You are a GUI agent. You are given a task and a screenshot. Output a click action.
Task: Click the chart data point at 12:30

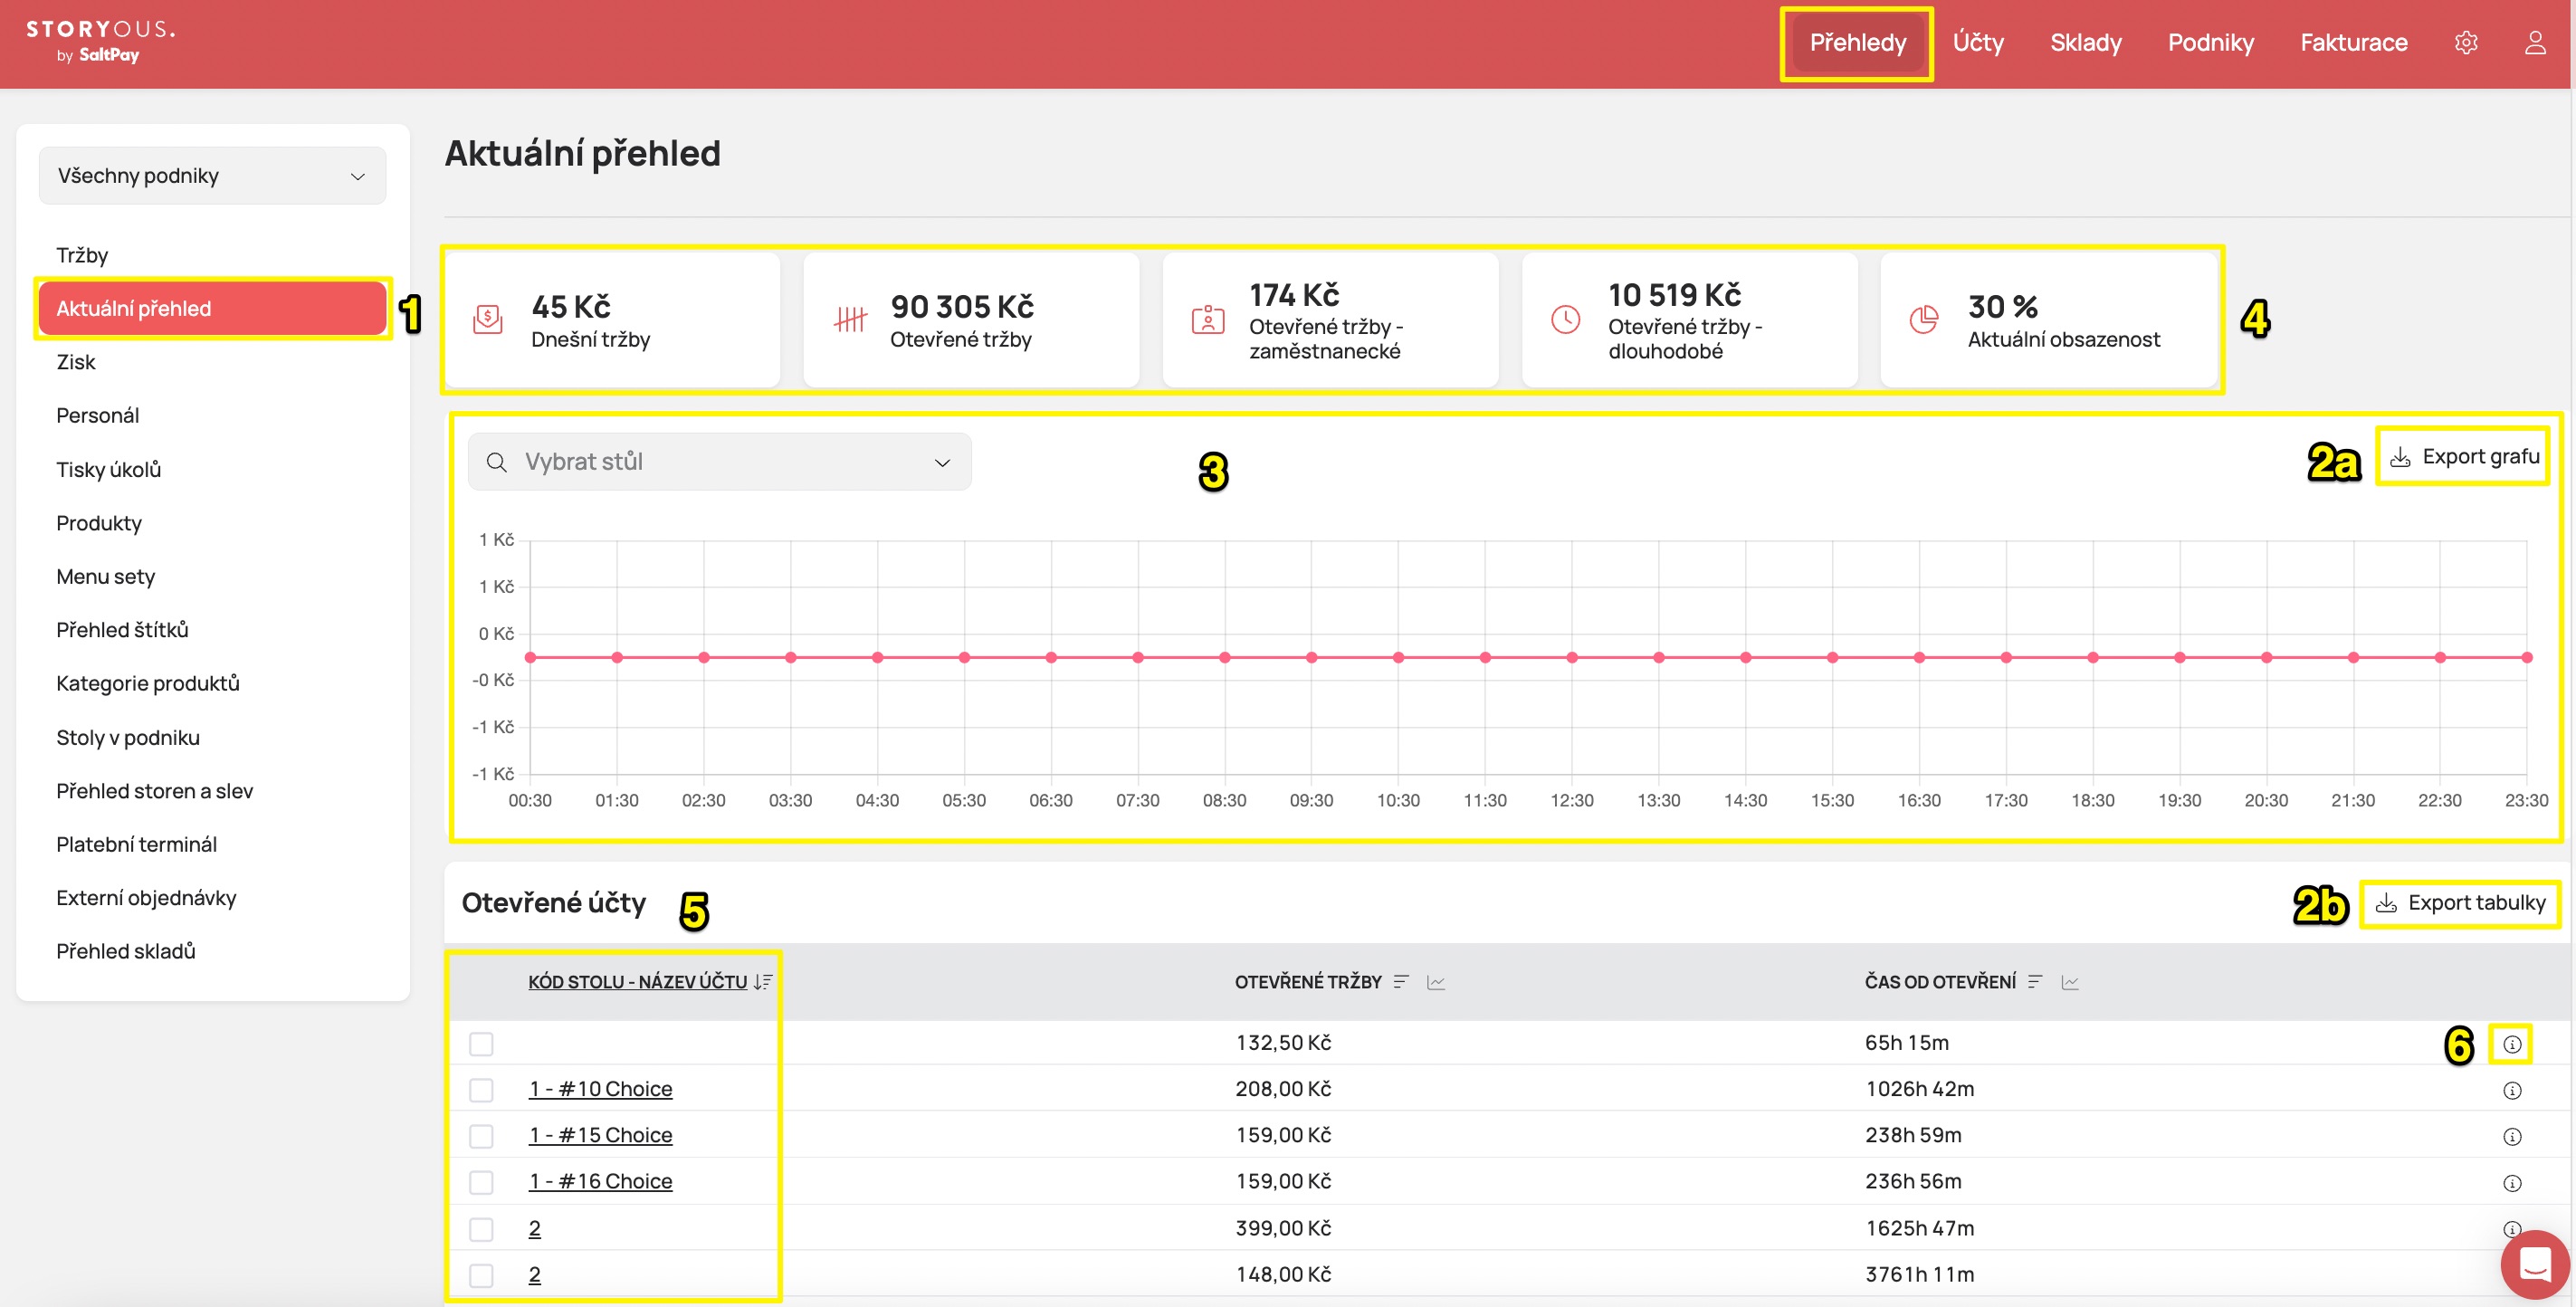click(1572, 658)
